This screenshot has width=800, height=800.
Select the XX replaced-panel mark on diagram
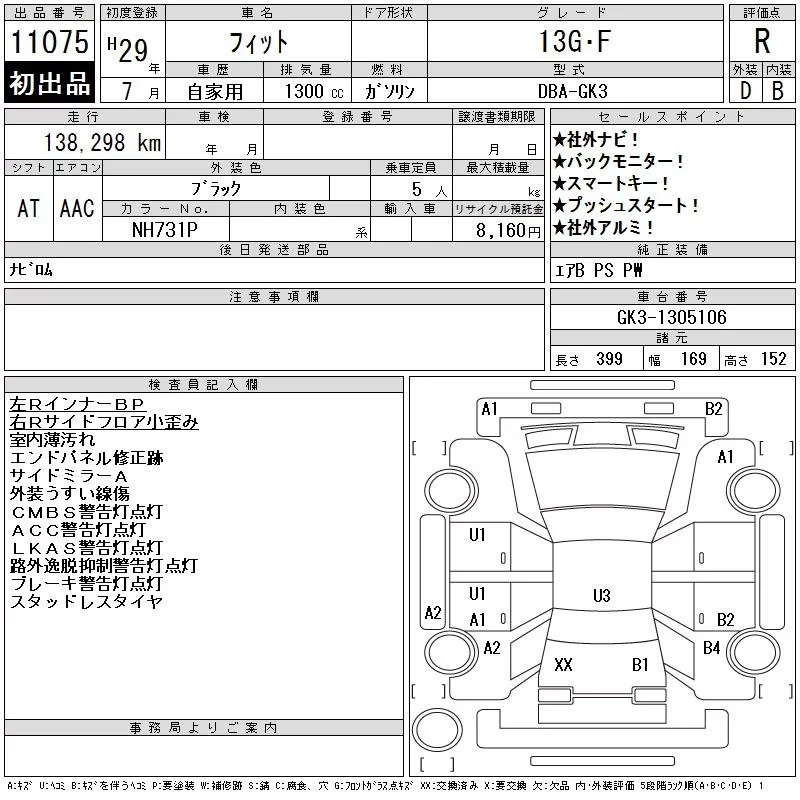click(x=563, y=664)
